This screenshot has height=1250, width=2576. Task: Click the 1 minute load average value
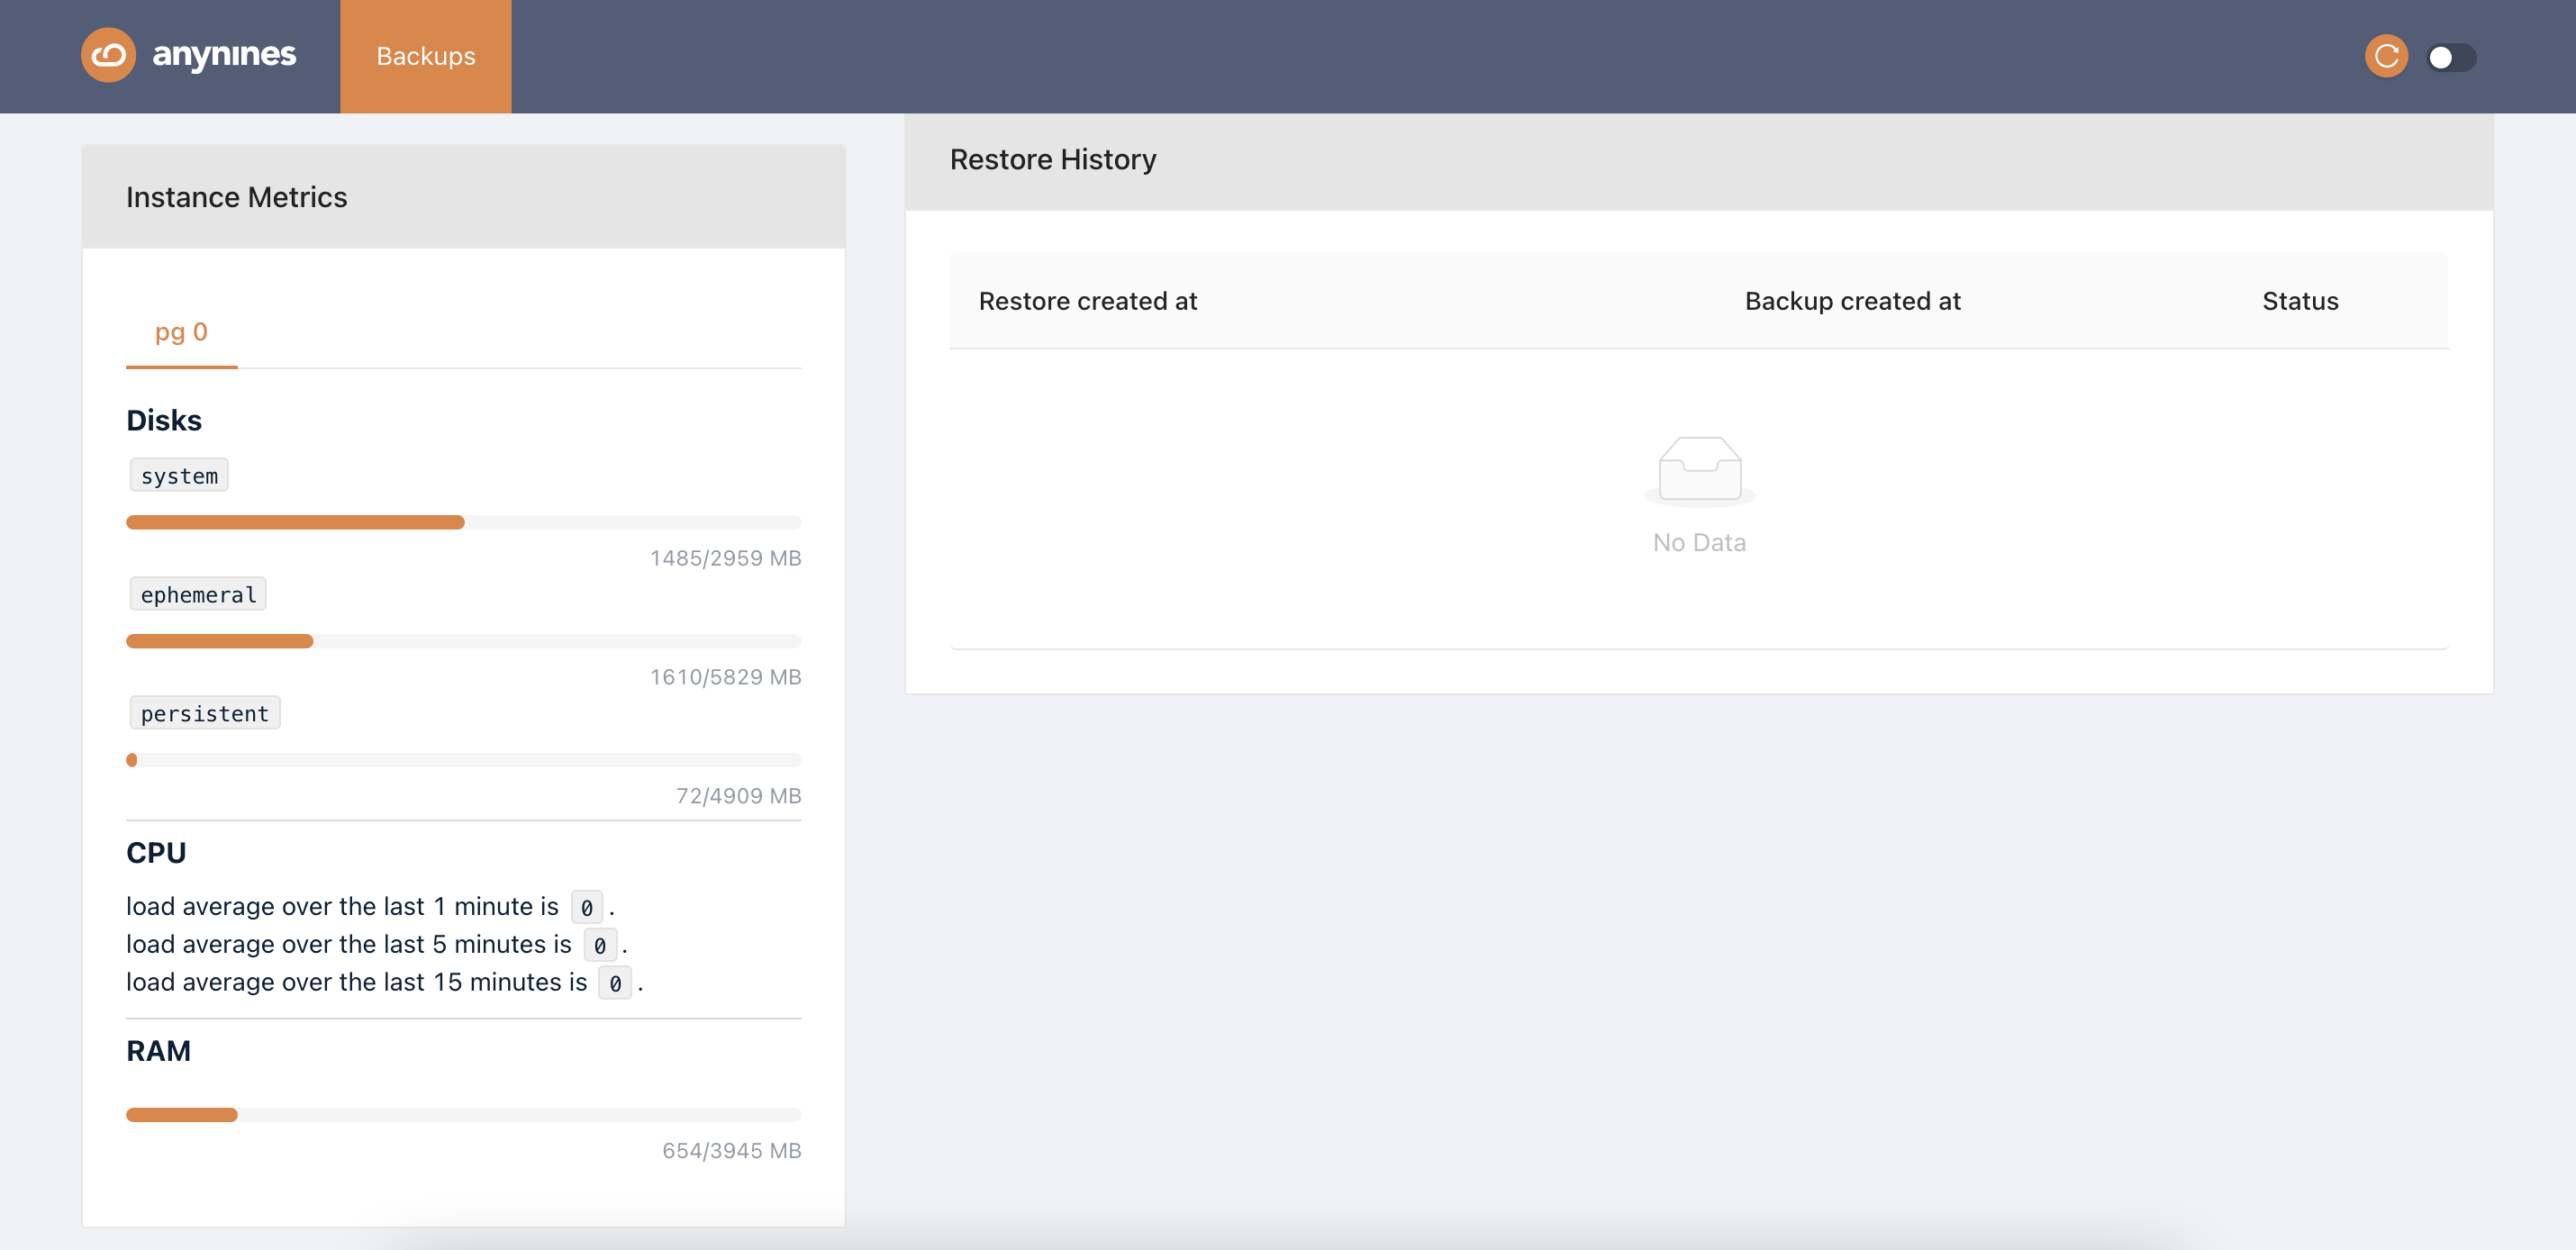(587, 908)
